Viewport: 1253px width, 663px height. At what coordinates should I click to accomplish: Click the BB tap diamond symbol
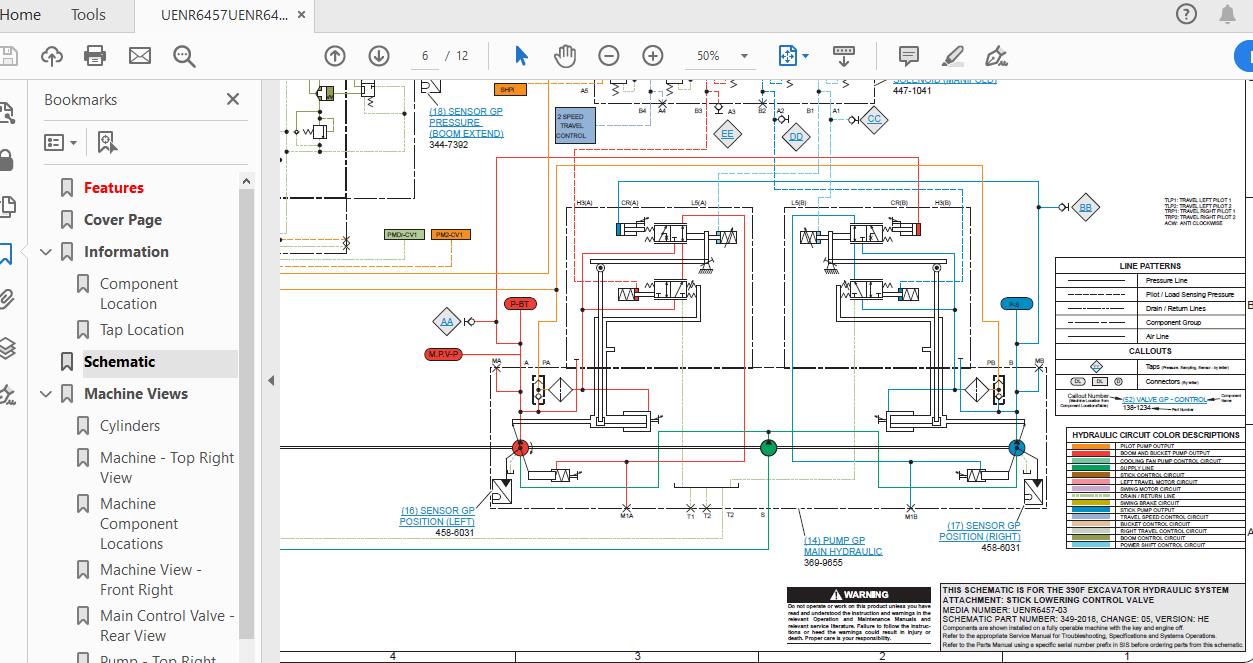click(1085, 207)
